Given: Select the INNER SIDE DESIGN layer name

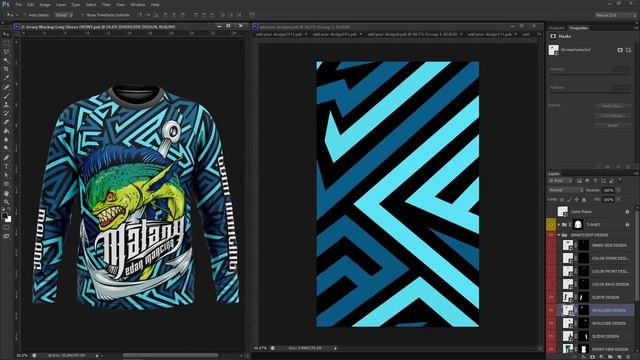Looking at the screenshot, I should click(x=609, y=246).
